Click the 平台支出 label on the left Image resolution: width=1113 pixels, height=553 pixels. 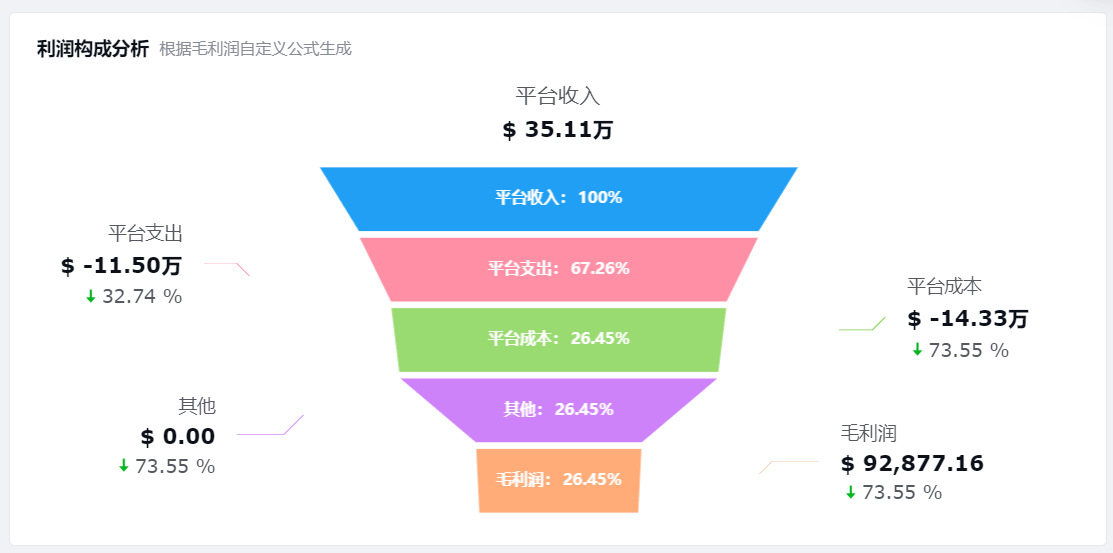point(146,234)
